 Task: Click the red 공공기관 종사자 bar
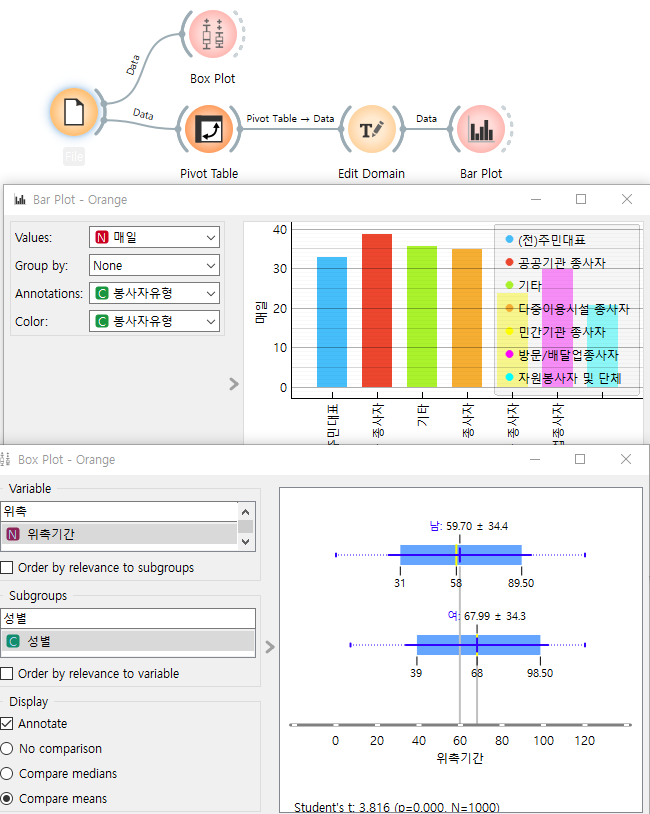(x=377, y=310)
